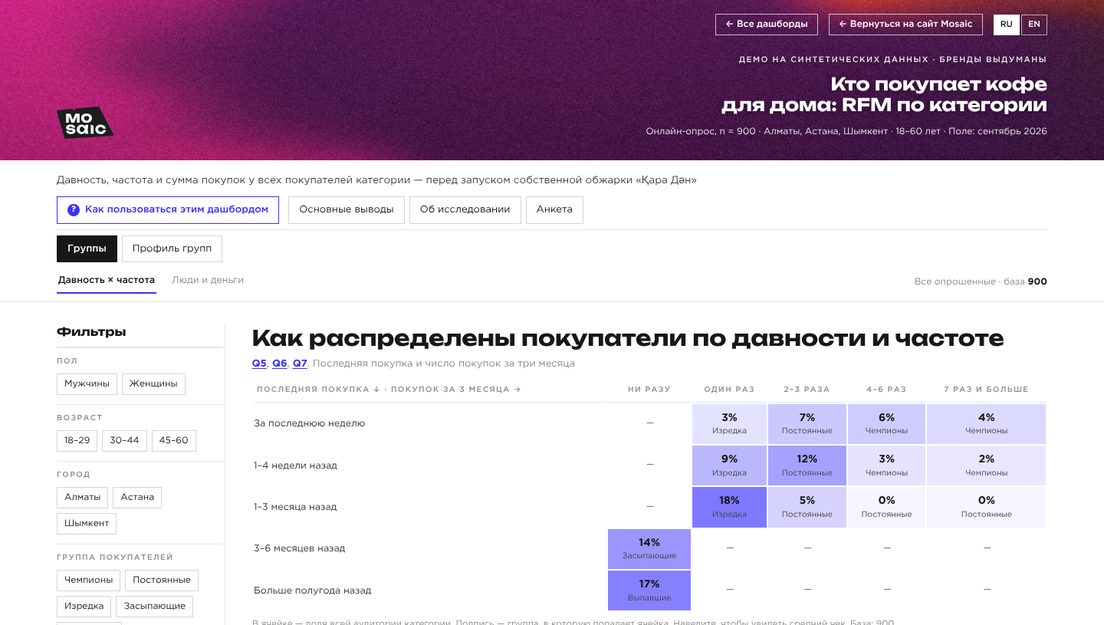Open question link Q5
Screen dimensions: 1104x625
point(259,363)
